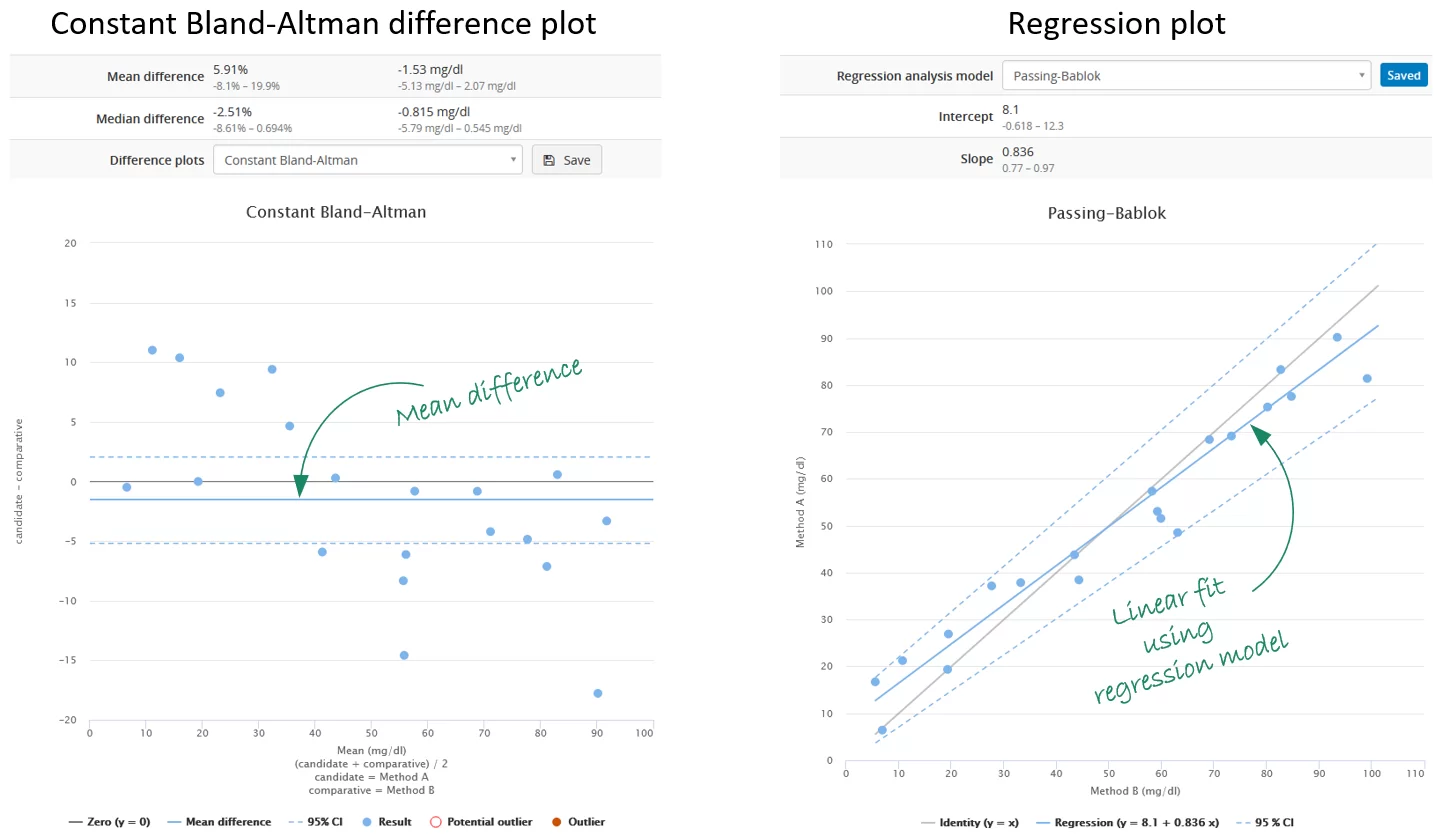Click the blue Saved button

[1403, 76]
